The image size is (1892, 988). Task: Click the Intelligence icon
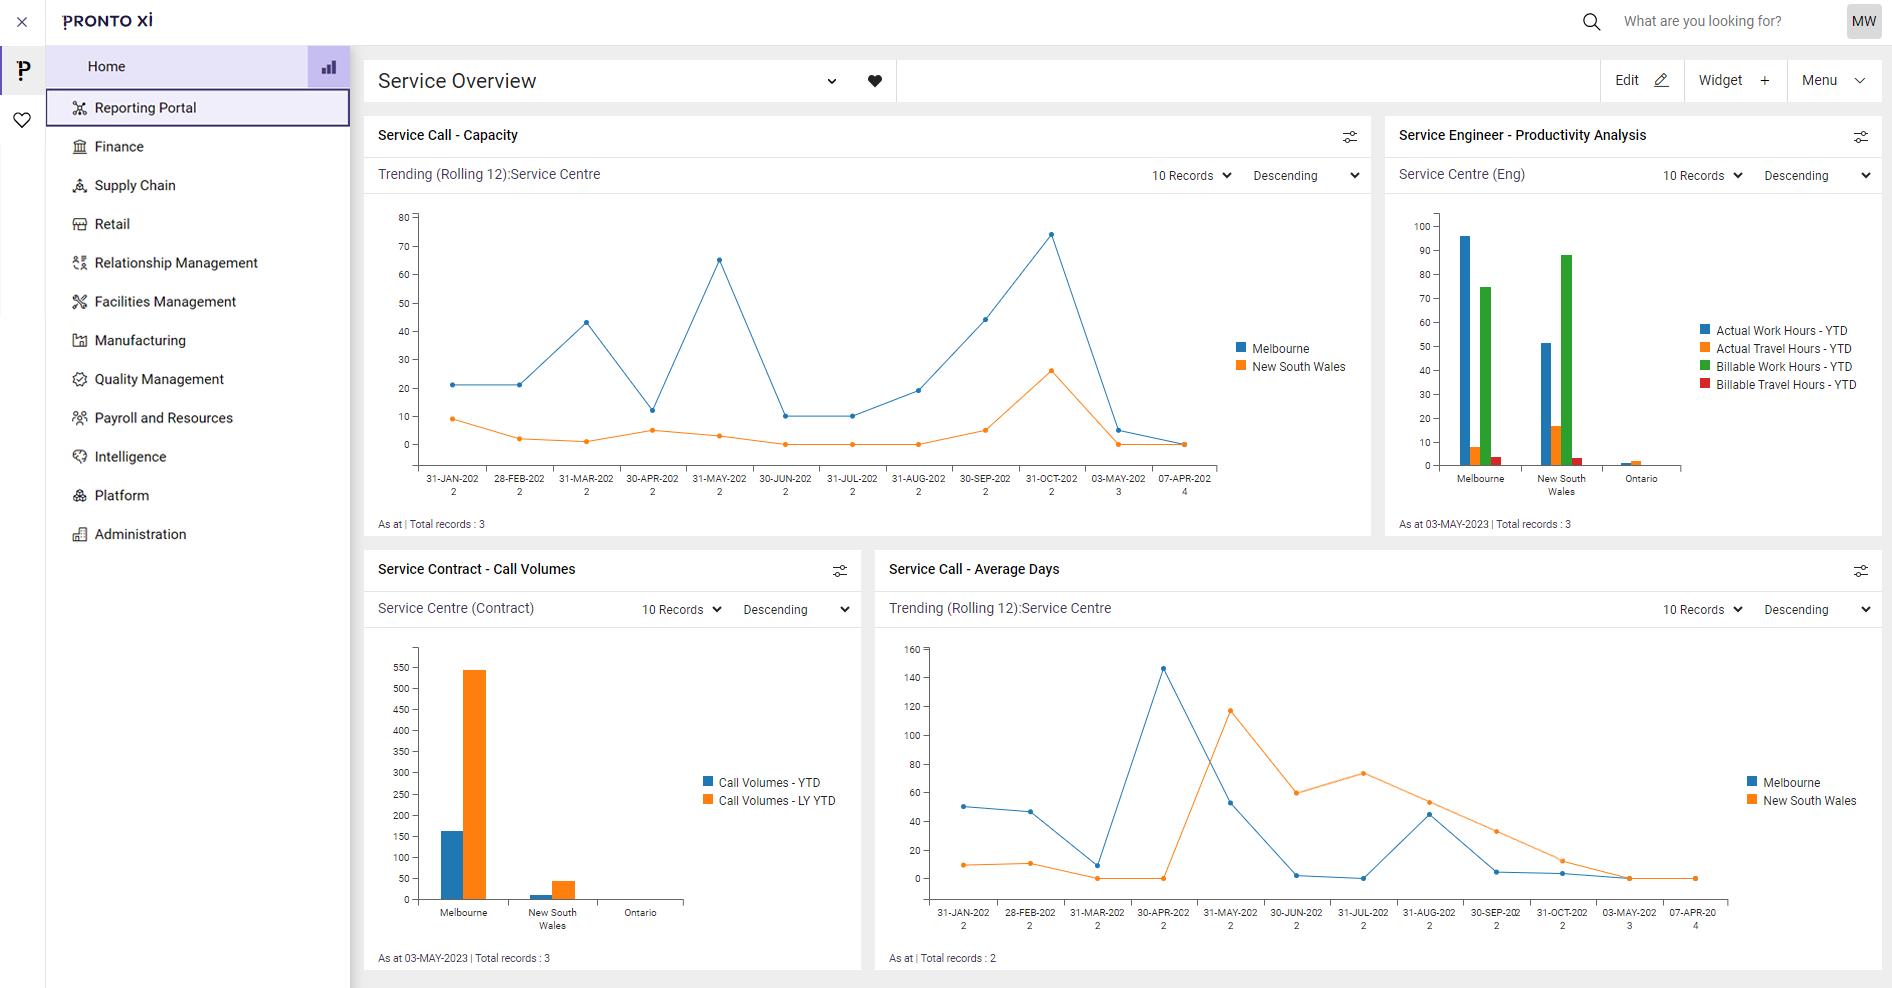[80, 457]
